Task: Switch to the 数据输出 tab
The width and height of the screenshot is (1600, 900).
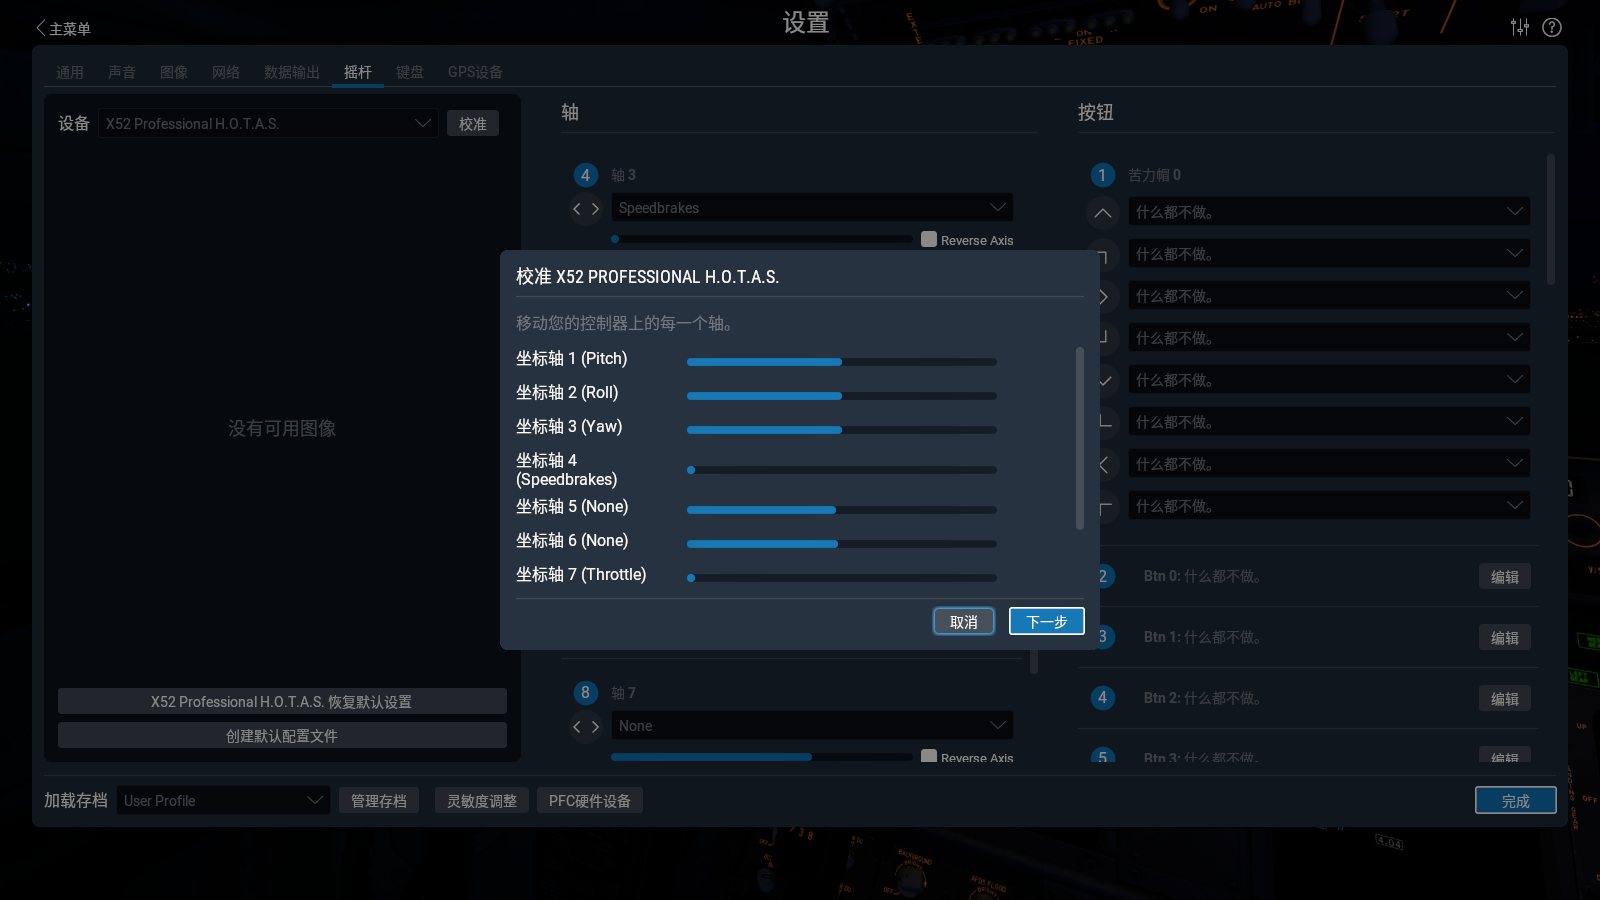Action: pos(292,72)
